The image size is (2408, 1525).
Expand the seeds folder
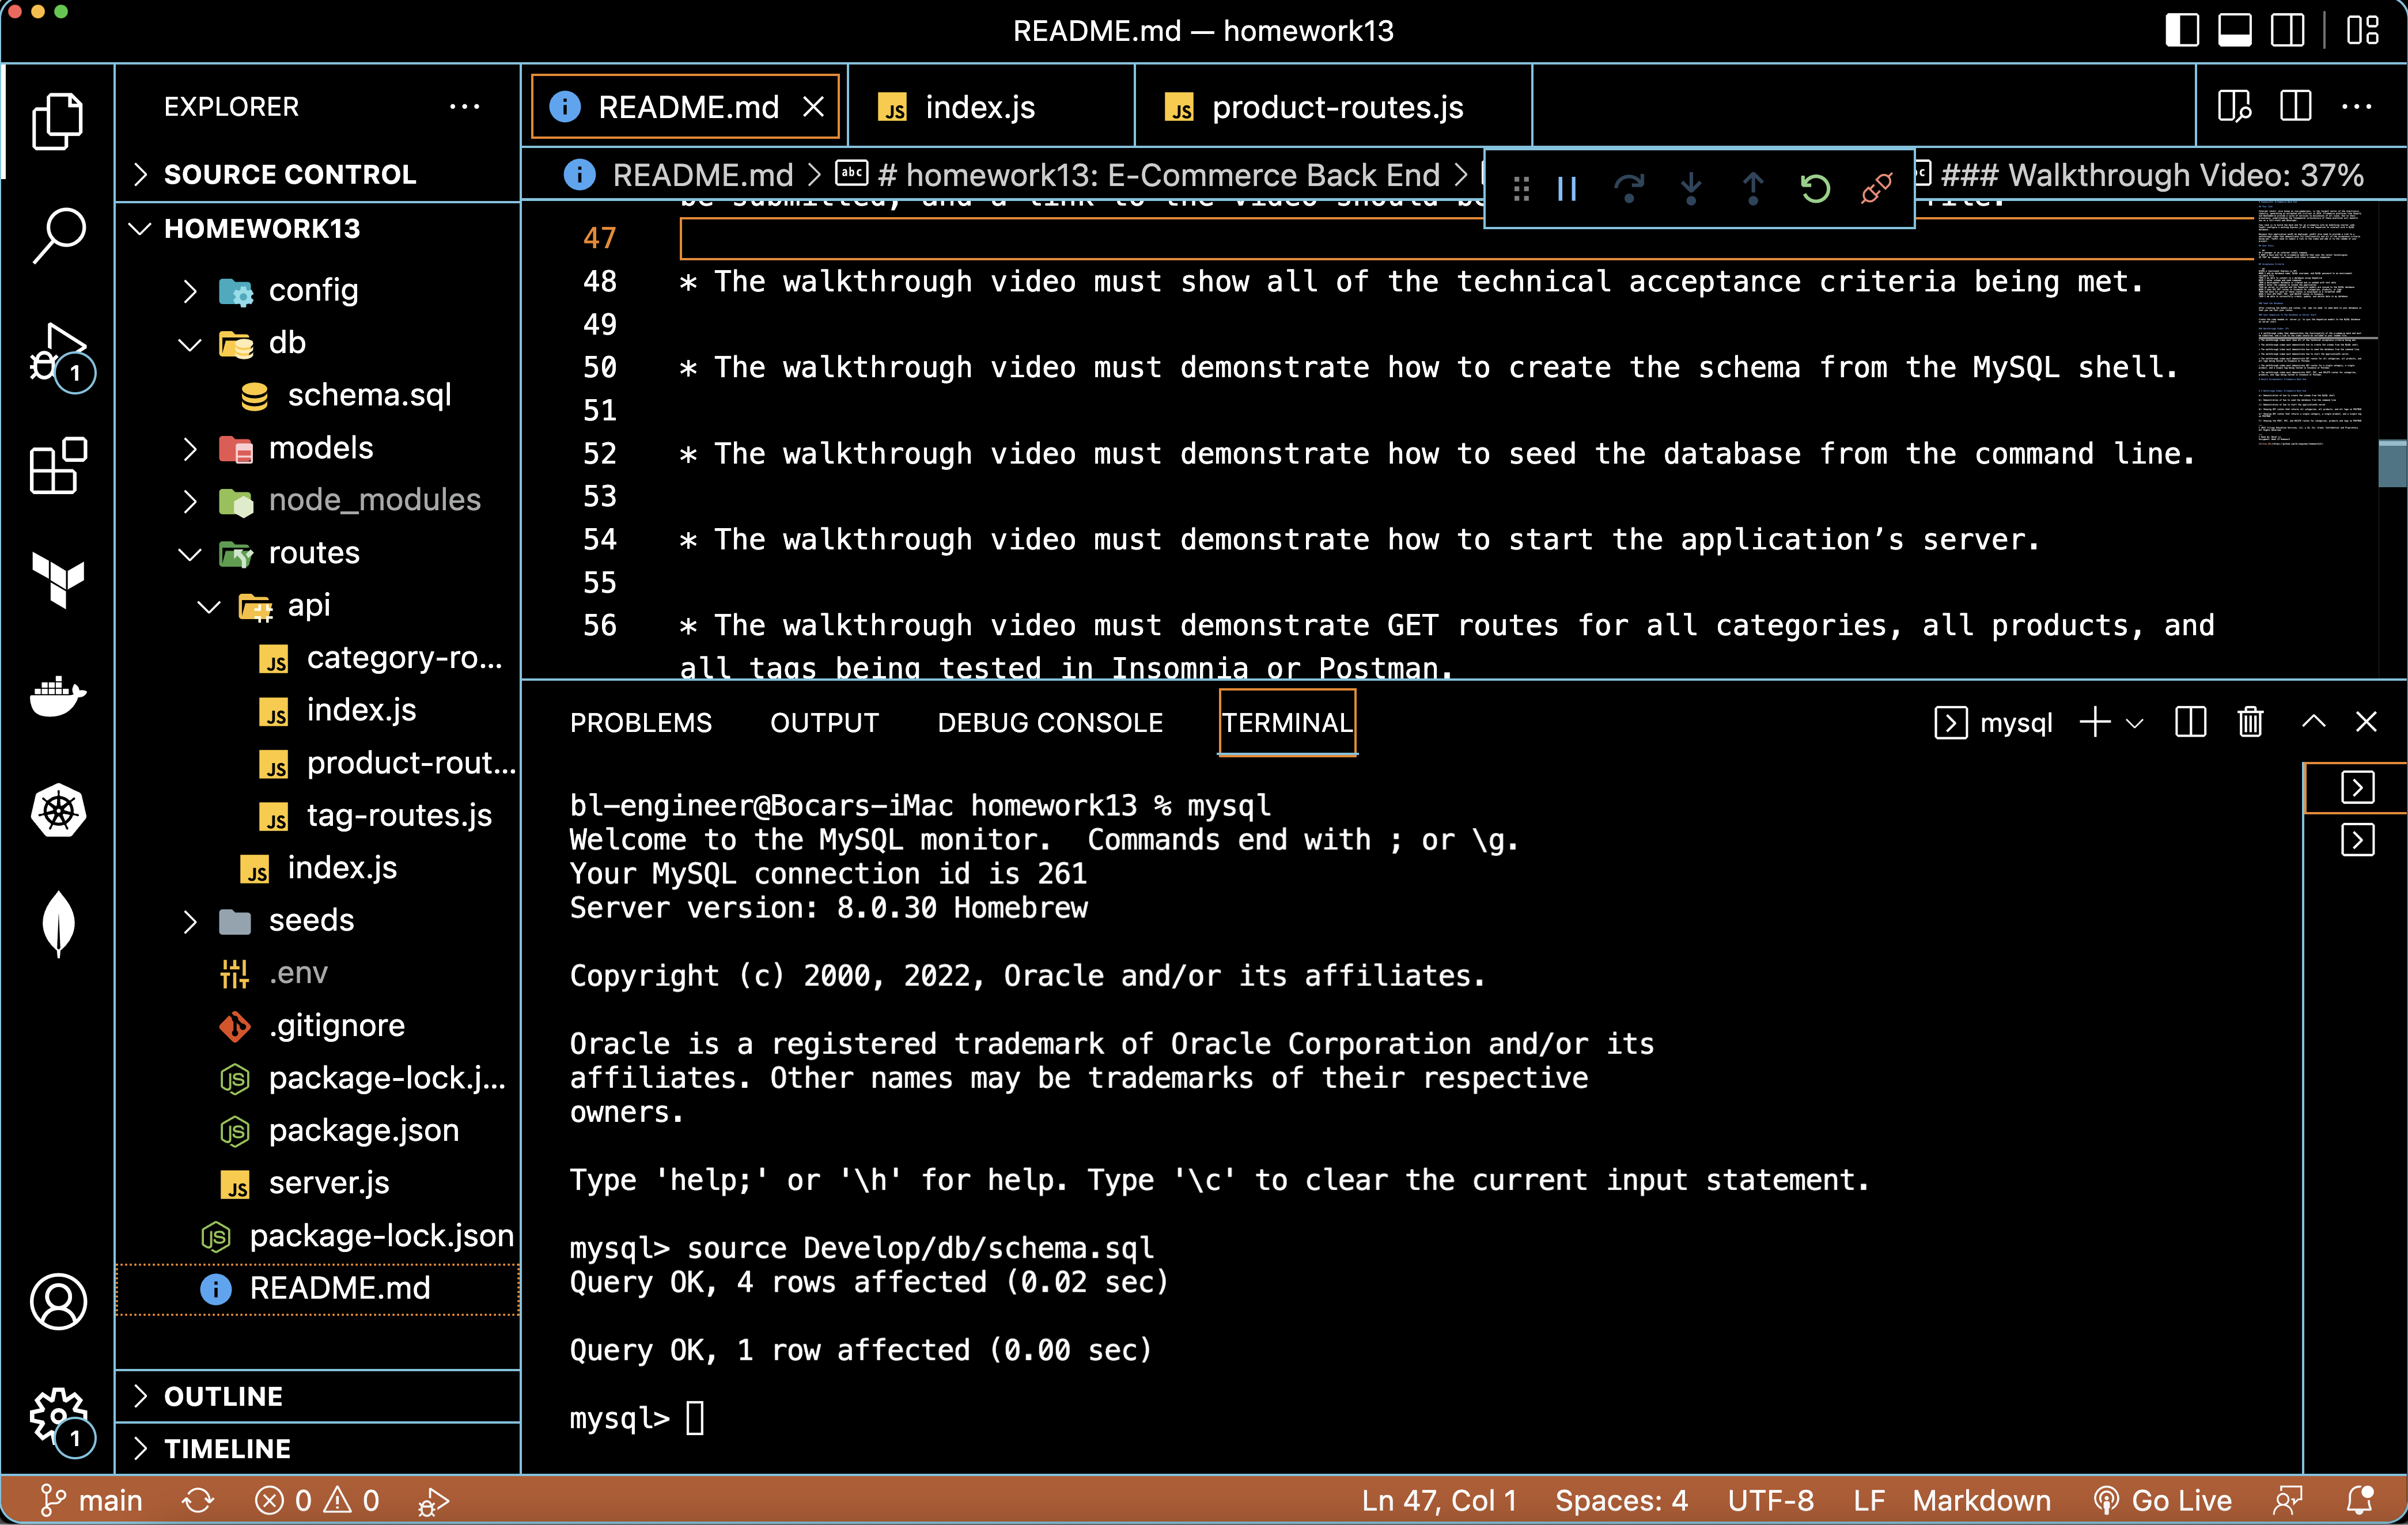tap(190, 921)
